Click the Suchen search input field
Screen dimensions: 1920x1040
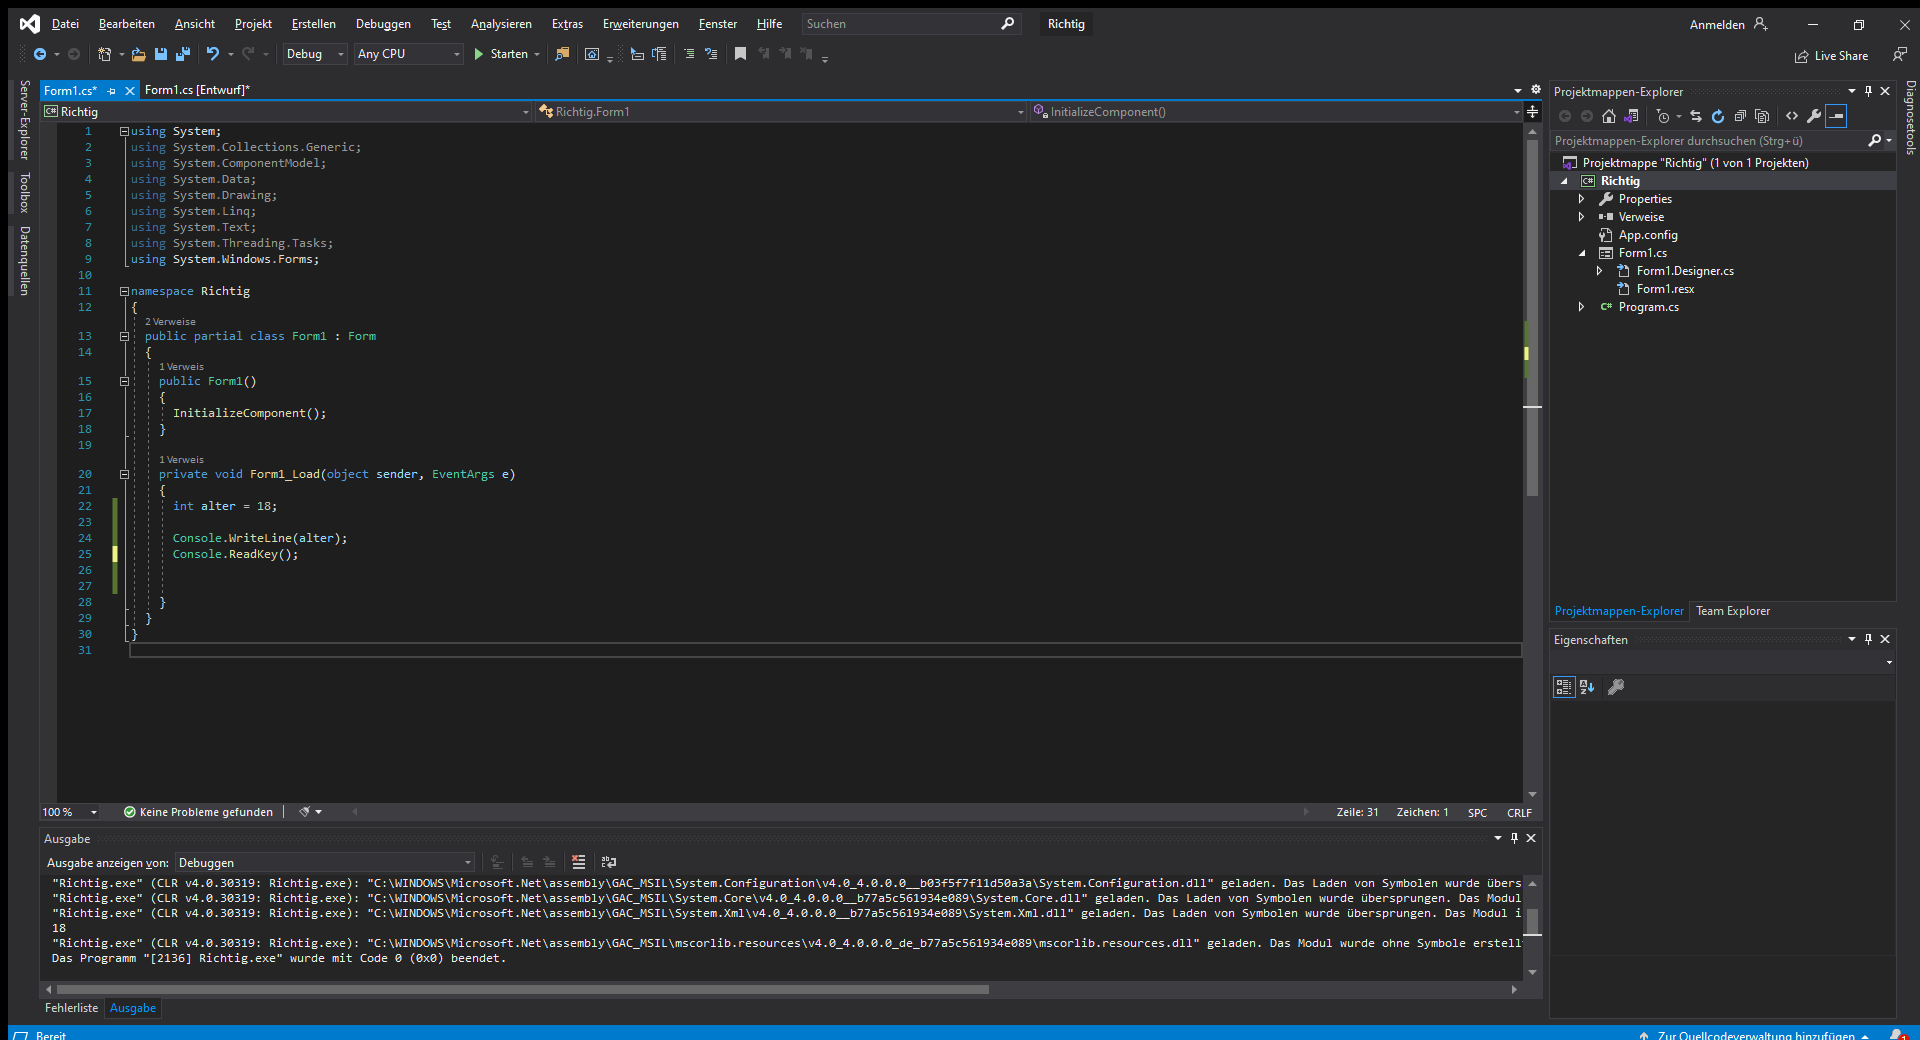[x=900, y=23]
